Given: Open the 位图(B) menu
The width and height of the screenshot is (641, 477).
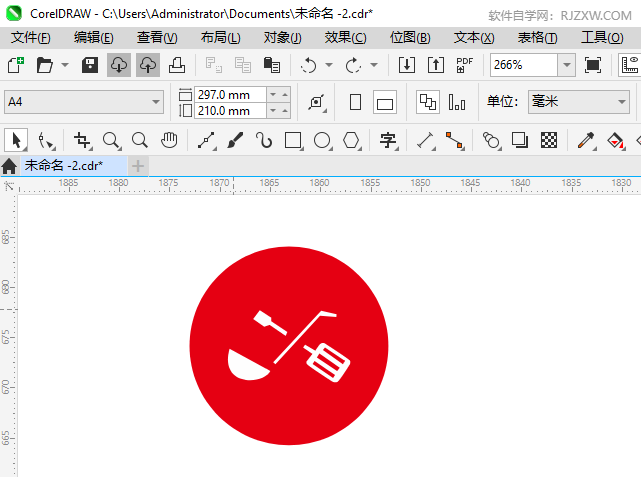Looking at the screenshot, I should coord(410,38).
